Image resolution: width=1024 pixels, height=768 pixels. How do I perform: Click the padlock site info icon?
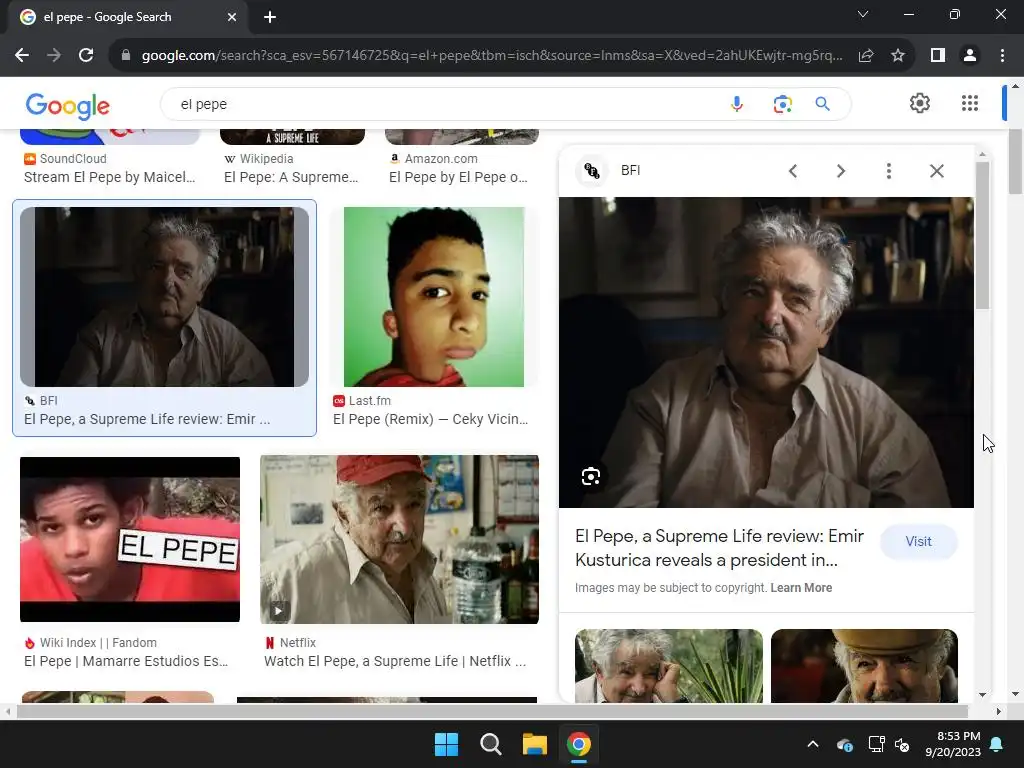(126, 56)
